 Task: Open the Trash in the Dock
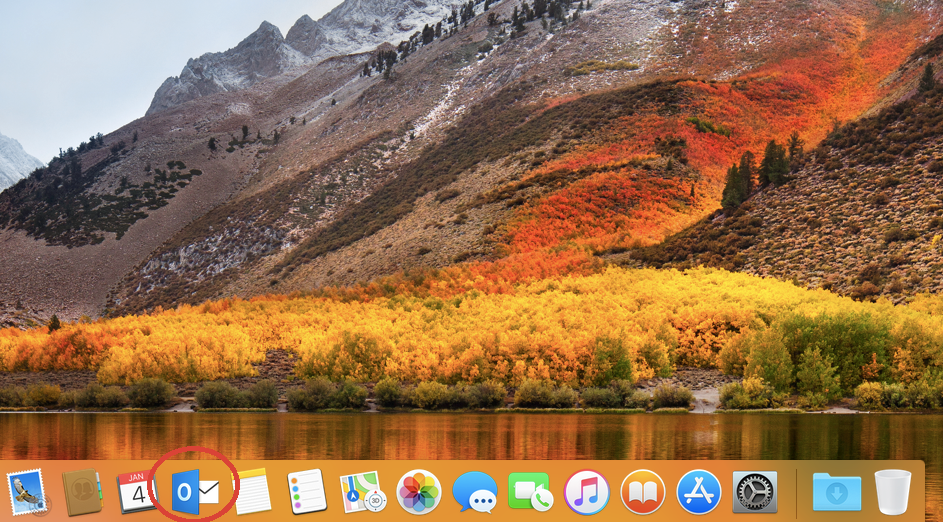pos(892,492)
